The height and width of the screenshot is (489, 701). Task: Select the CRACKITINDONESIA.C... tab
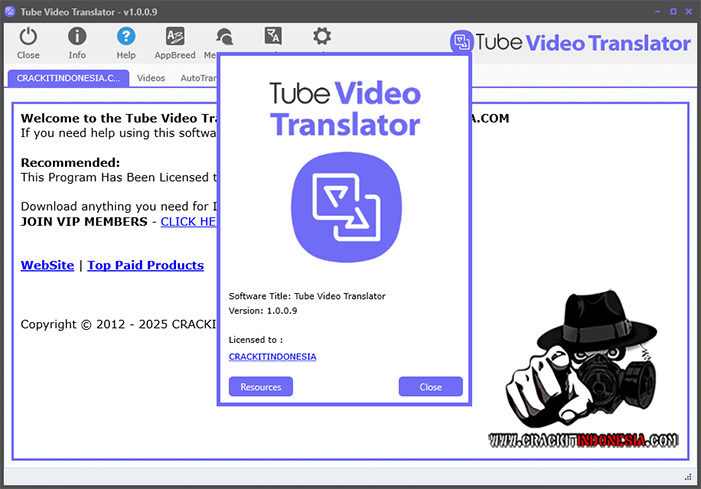[x=67, y=77]
